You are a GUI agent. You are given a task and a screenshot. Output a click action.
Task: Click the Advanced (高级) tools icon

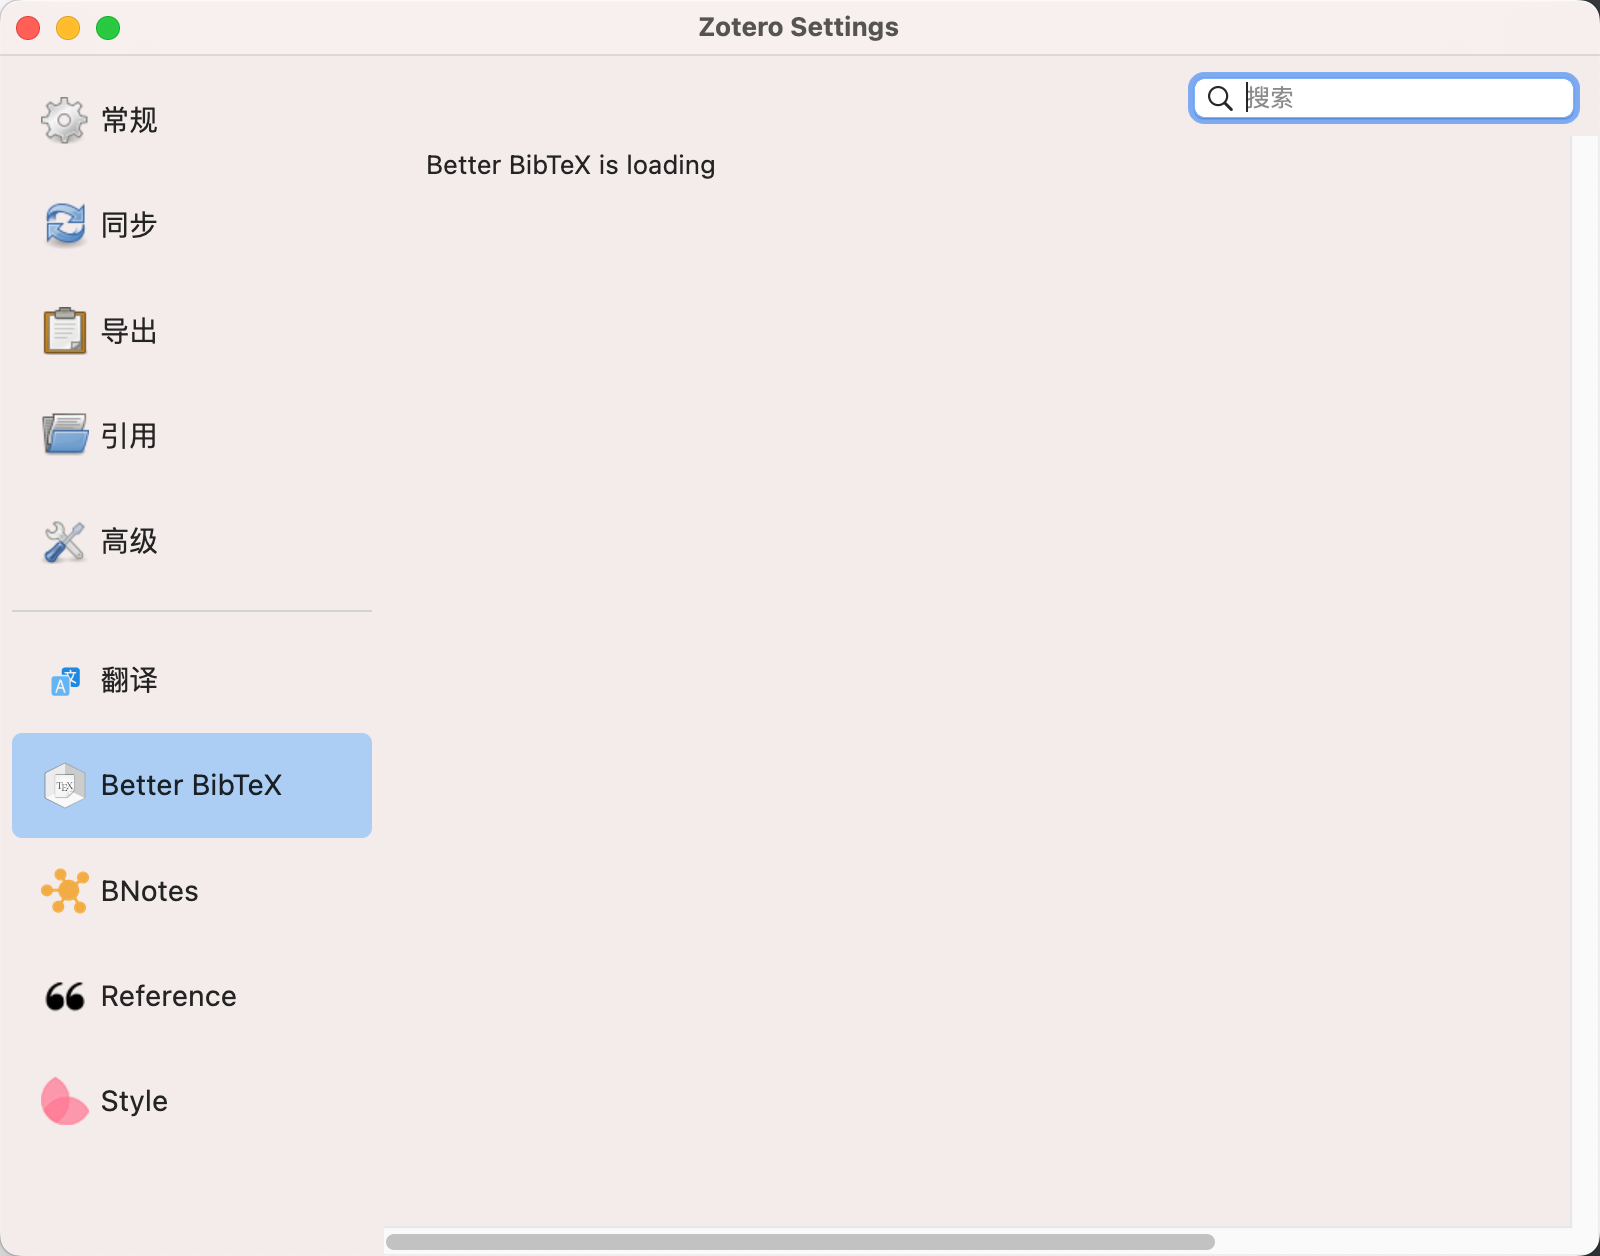click(65, 541)
